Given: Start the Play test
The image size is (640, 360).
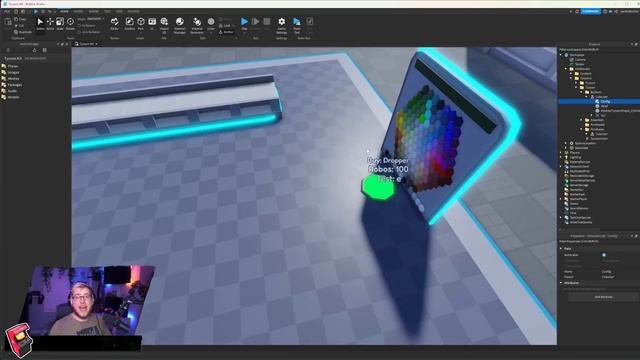Looking at the screenshot, I should (x=244, y=24).
